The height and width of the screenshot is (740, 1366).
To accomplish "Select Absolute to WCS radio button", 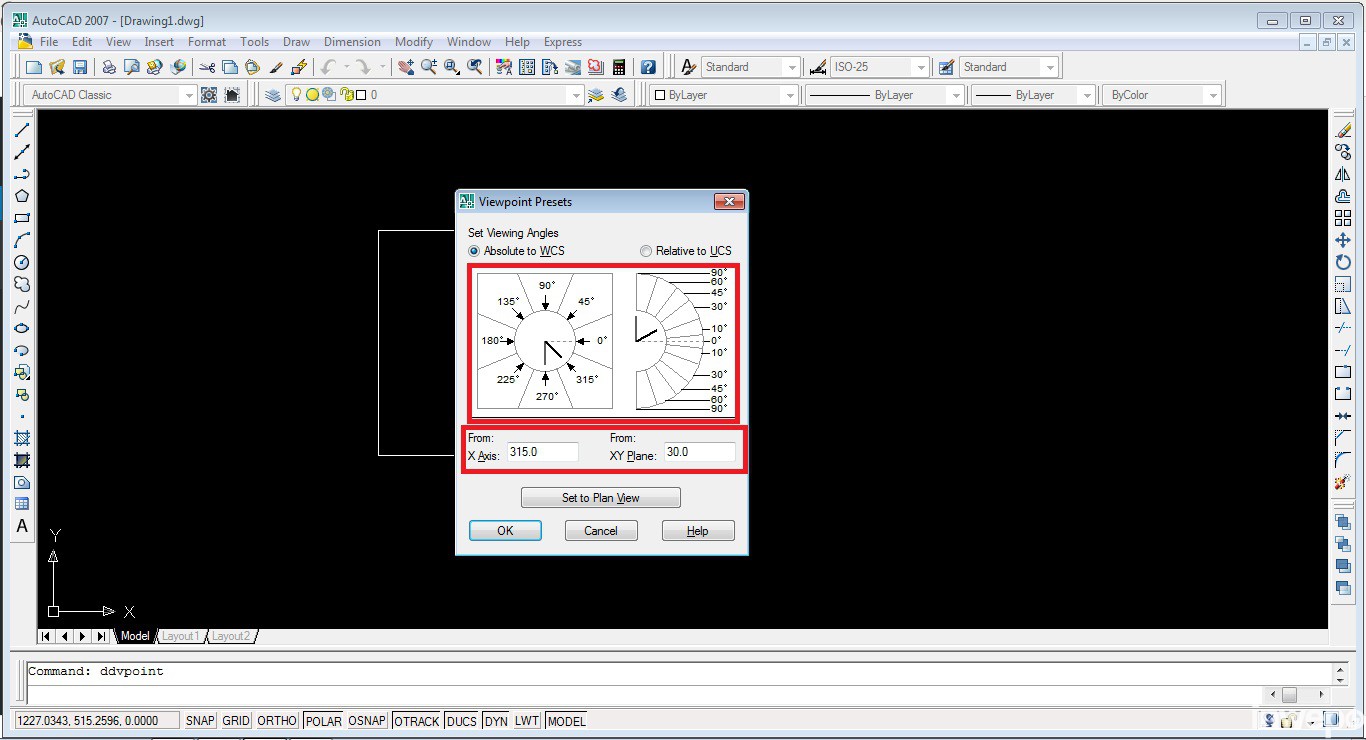I will point(475,251).
